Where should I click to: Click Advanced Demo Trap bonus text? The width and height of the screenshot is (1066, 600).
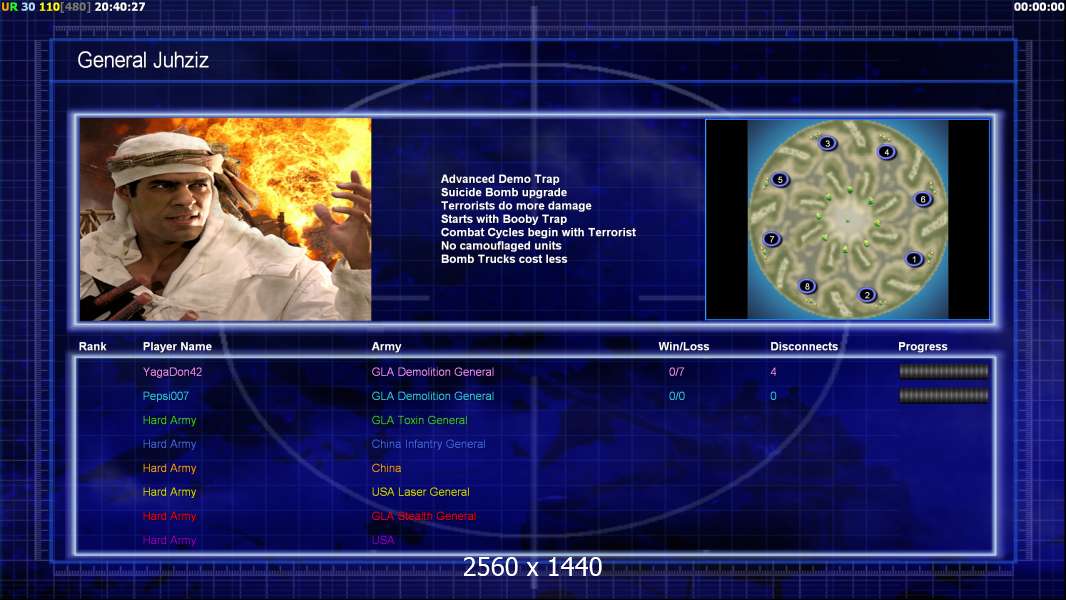coord(500,179)
